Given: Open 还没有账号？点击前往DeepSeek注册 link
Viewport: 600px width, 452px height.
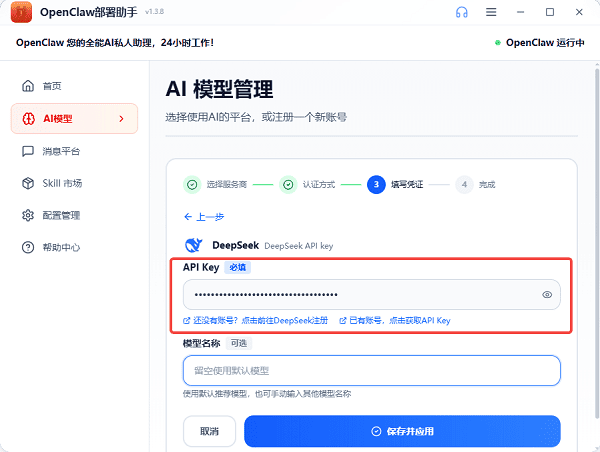Looking at the screenshot, I should pyautogui.click(x=256, y=320).
